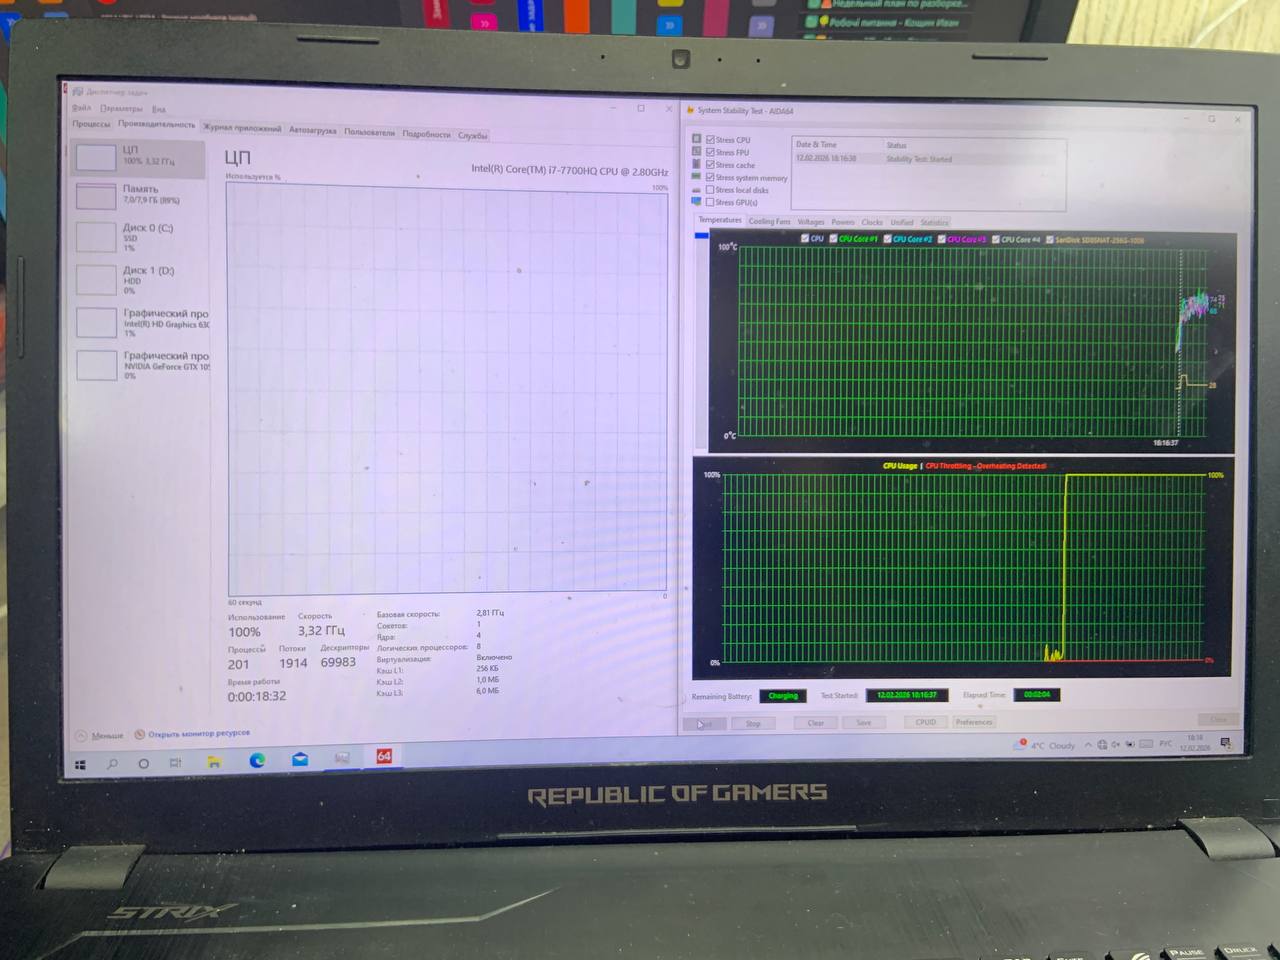
Task: Click the Task View taskbar icon
Action: click(175, 763)
